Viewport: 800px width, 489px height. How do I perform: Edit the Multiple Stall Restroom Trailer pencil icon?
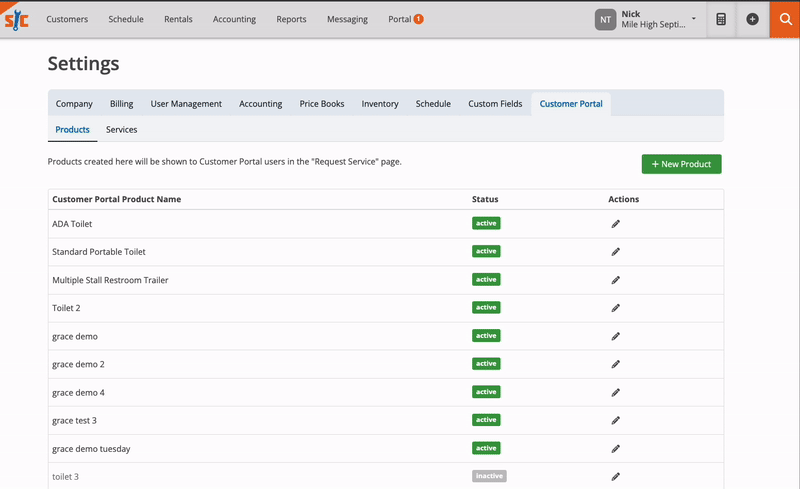tap(616, 280)
